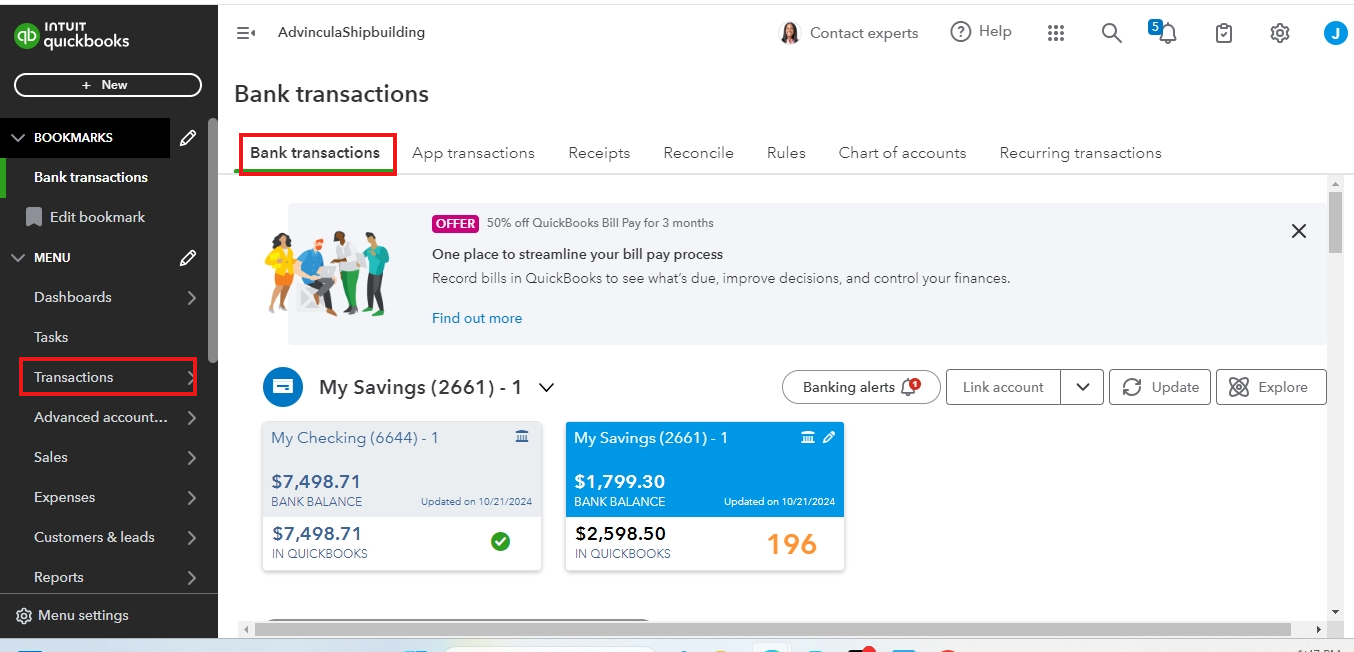This screenshot has width=1354, height=652.
Task: Click the atom icon on Explore button
Action: (x=1239, y=387)
